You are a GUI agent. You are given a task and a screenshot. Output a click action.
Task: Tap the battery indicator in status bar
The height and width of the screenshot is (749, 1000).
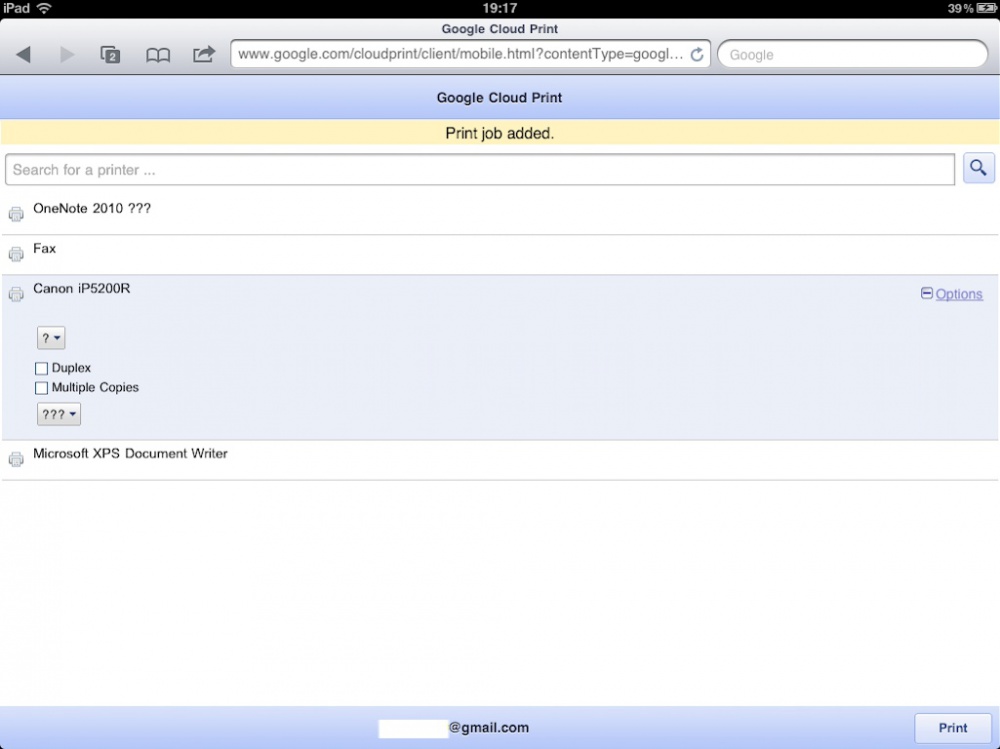[x=985, y=8]
